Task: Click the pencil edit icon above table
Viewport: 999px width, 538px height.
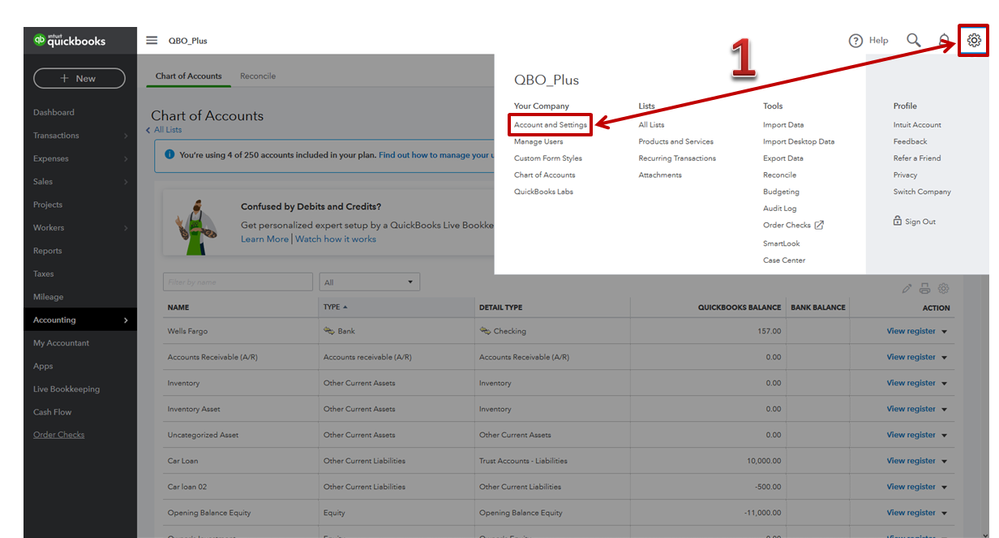Action: coord(907,289)
